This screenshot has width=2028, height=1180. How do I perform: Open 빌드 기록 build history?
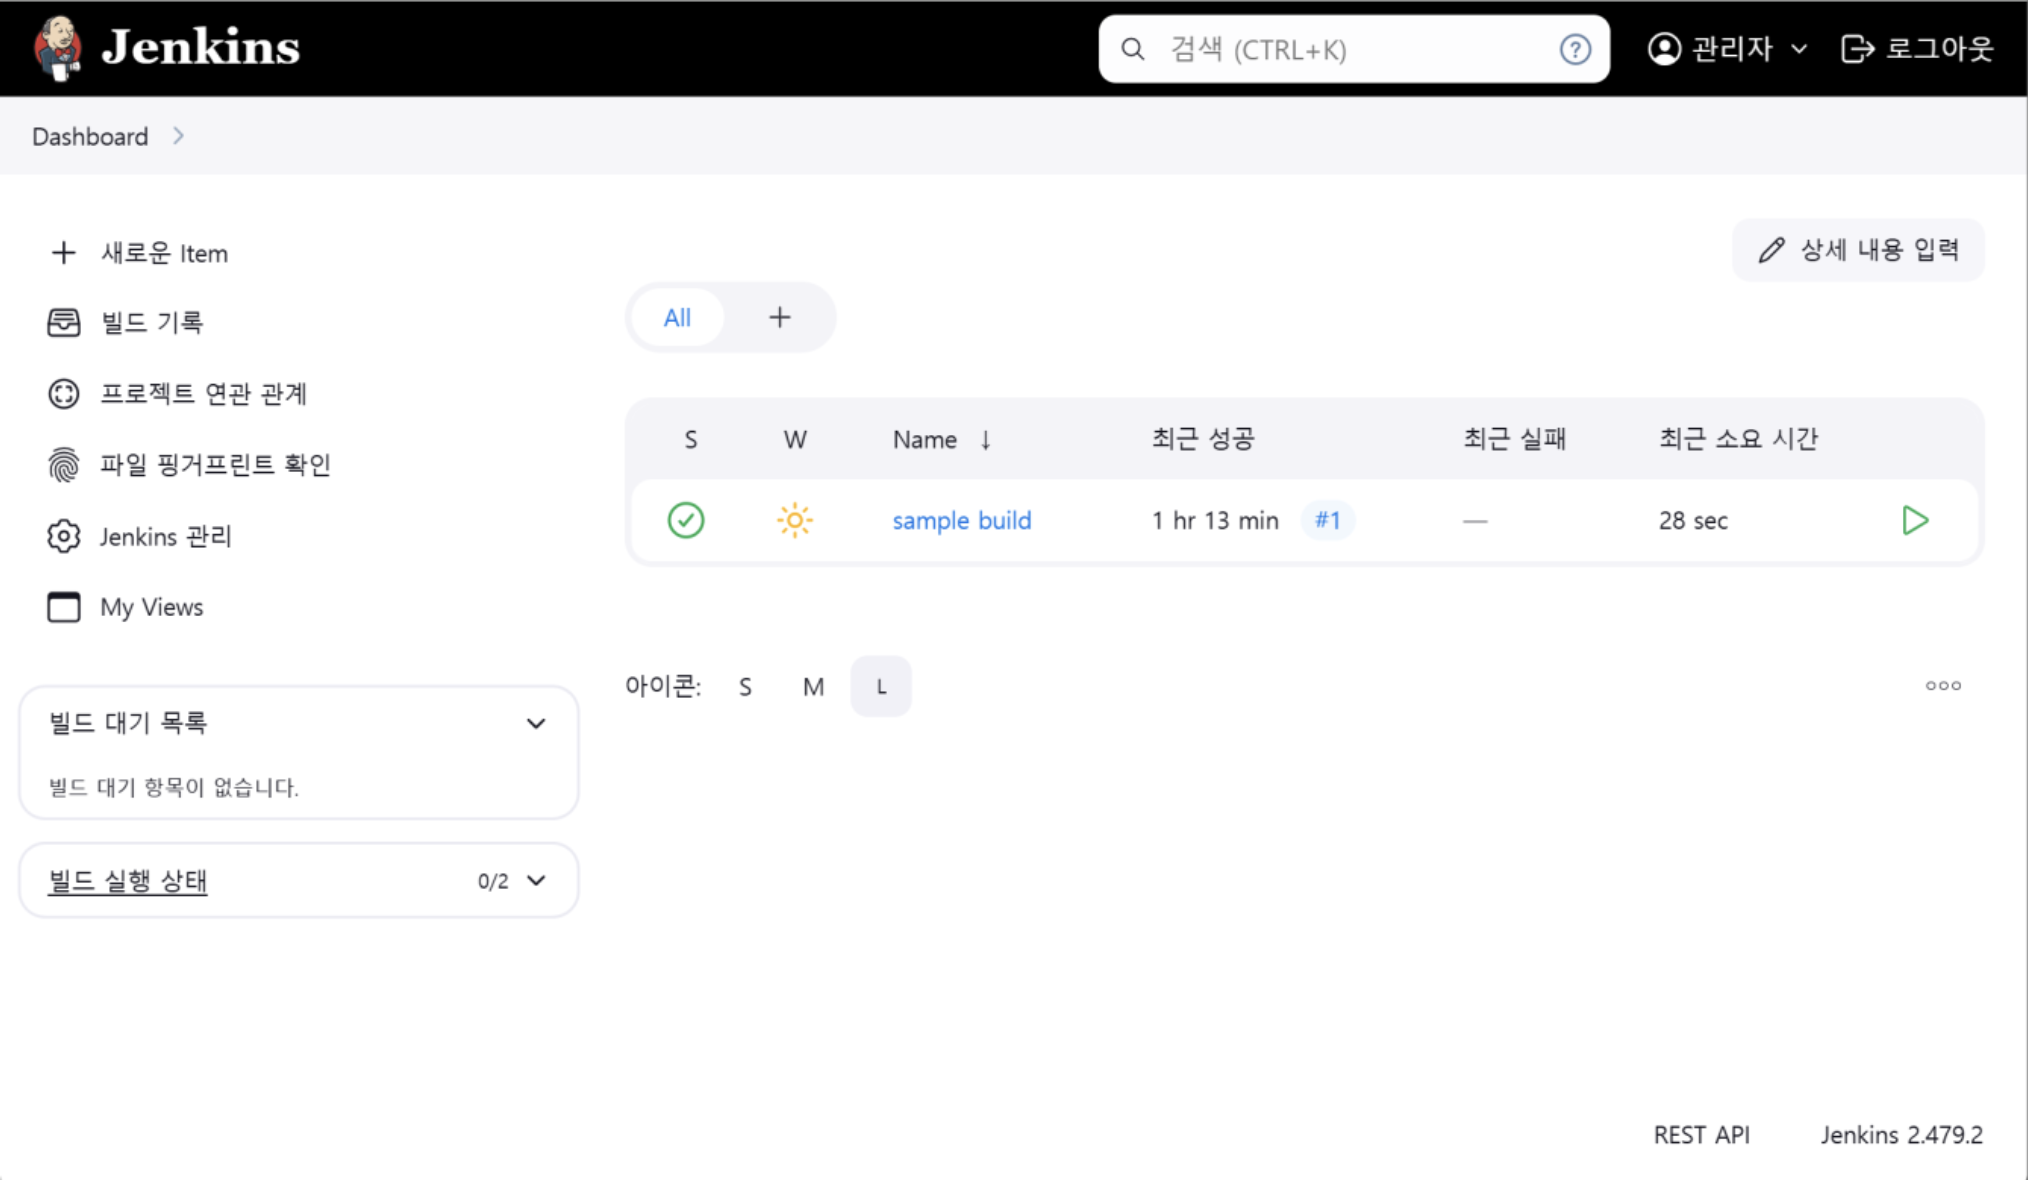pos(127,322)
